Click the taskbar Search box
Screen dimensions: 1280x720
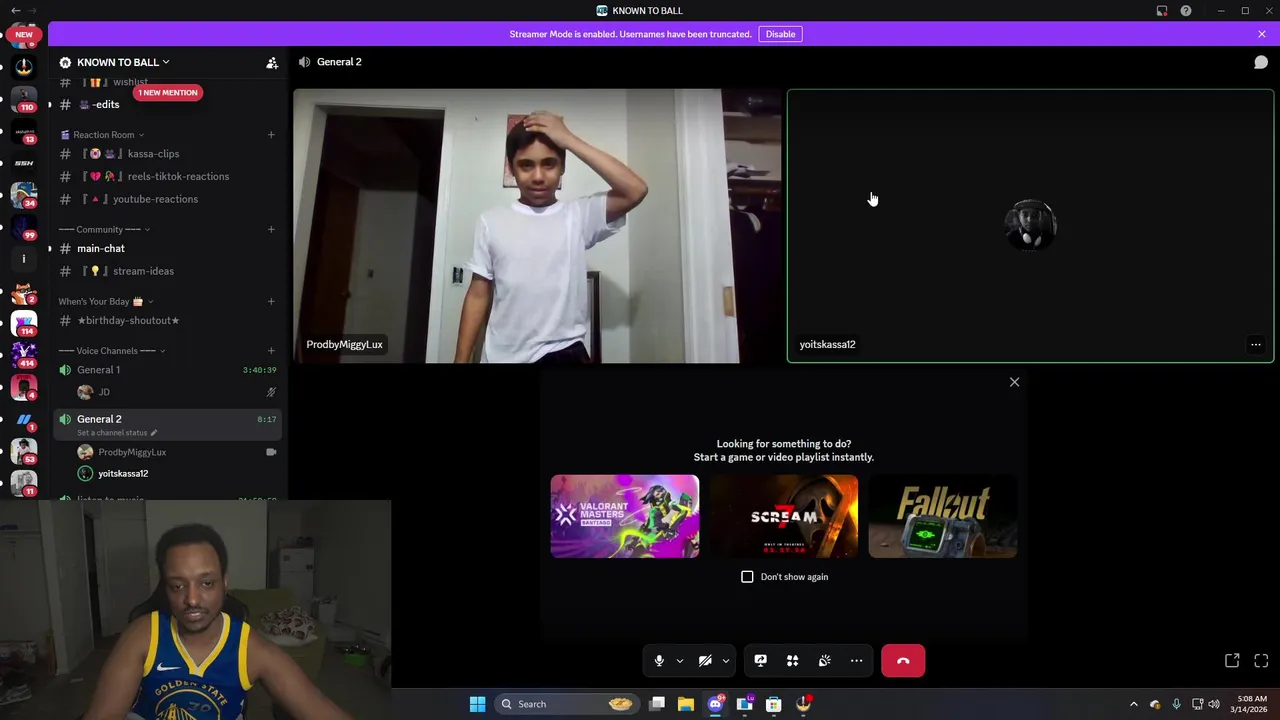click(568, 704)
